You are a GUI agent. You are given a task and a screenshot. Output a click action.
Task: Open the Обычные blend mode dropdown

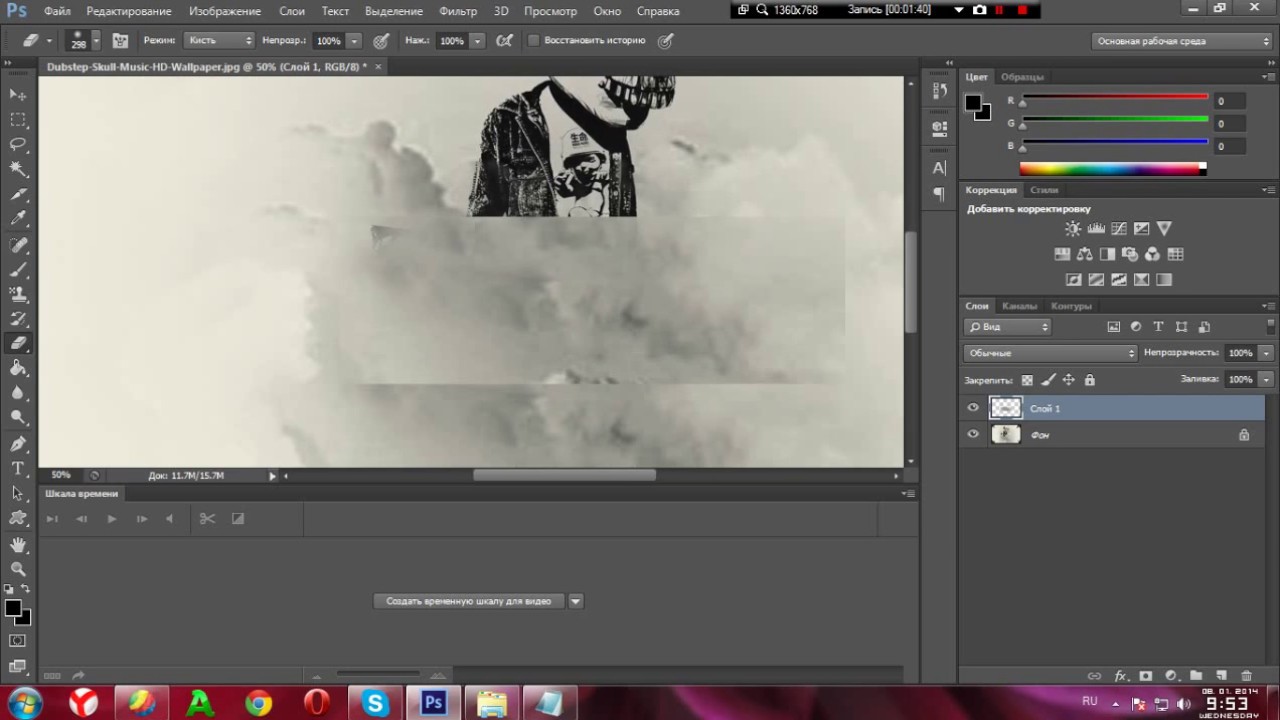[1051, 353]
